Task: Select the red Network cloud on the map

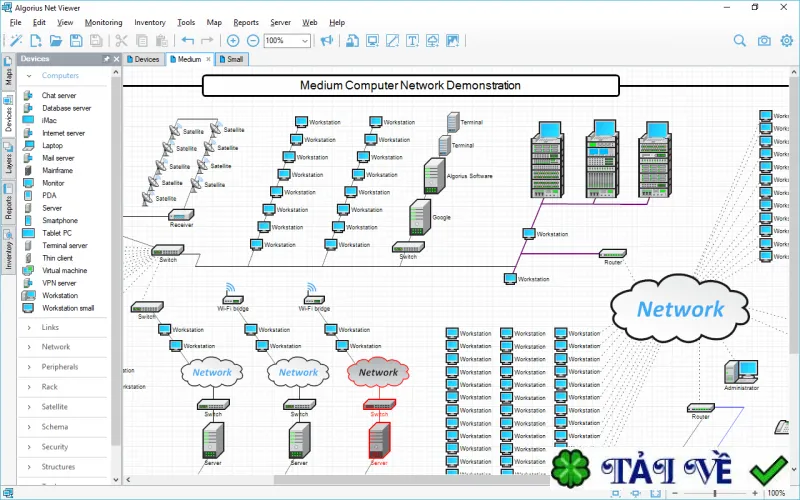Action: click(378, 372)
